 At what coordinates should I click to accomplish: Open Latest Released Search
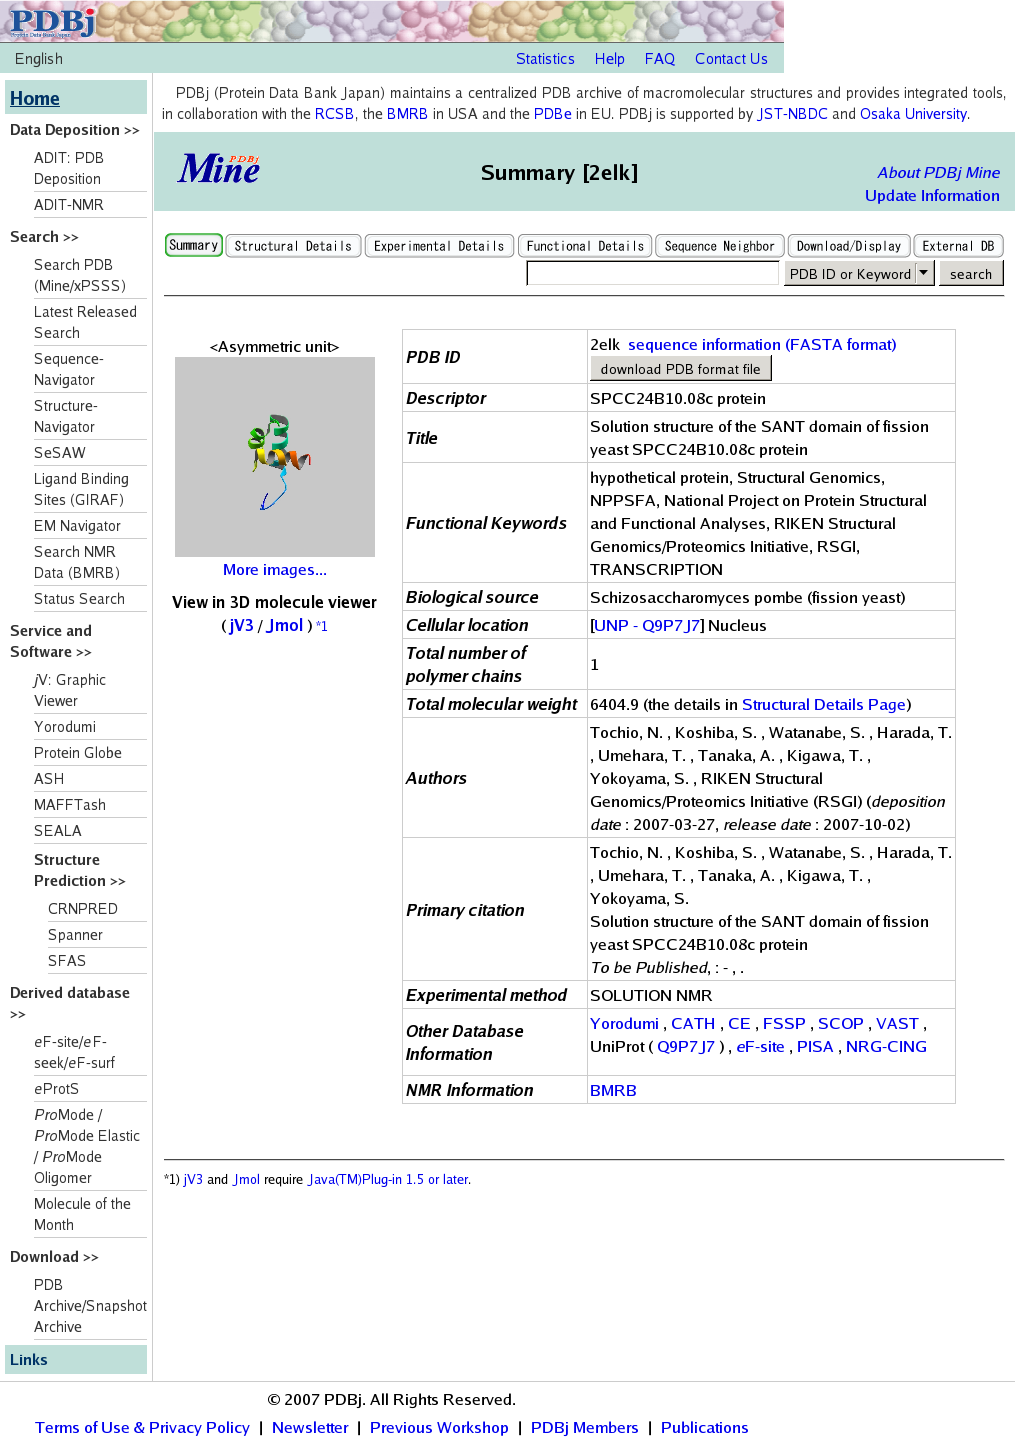point(85,322)
